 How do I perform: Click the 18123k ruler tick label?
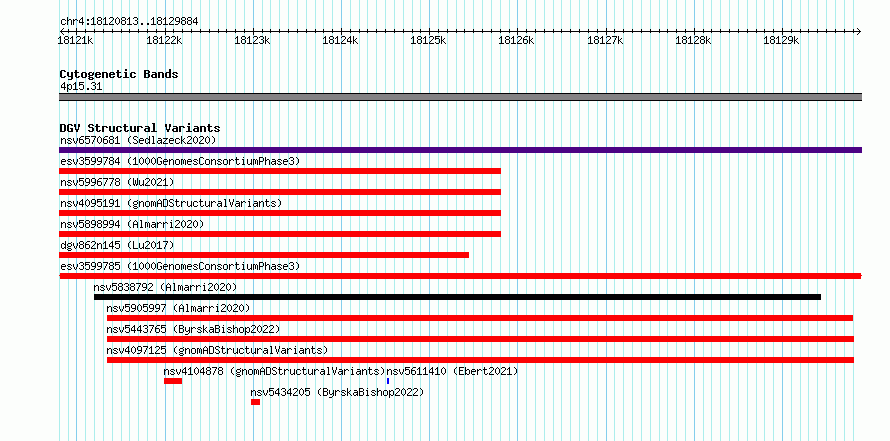click(252, 41)
